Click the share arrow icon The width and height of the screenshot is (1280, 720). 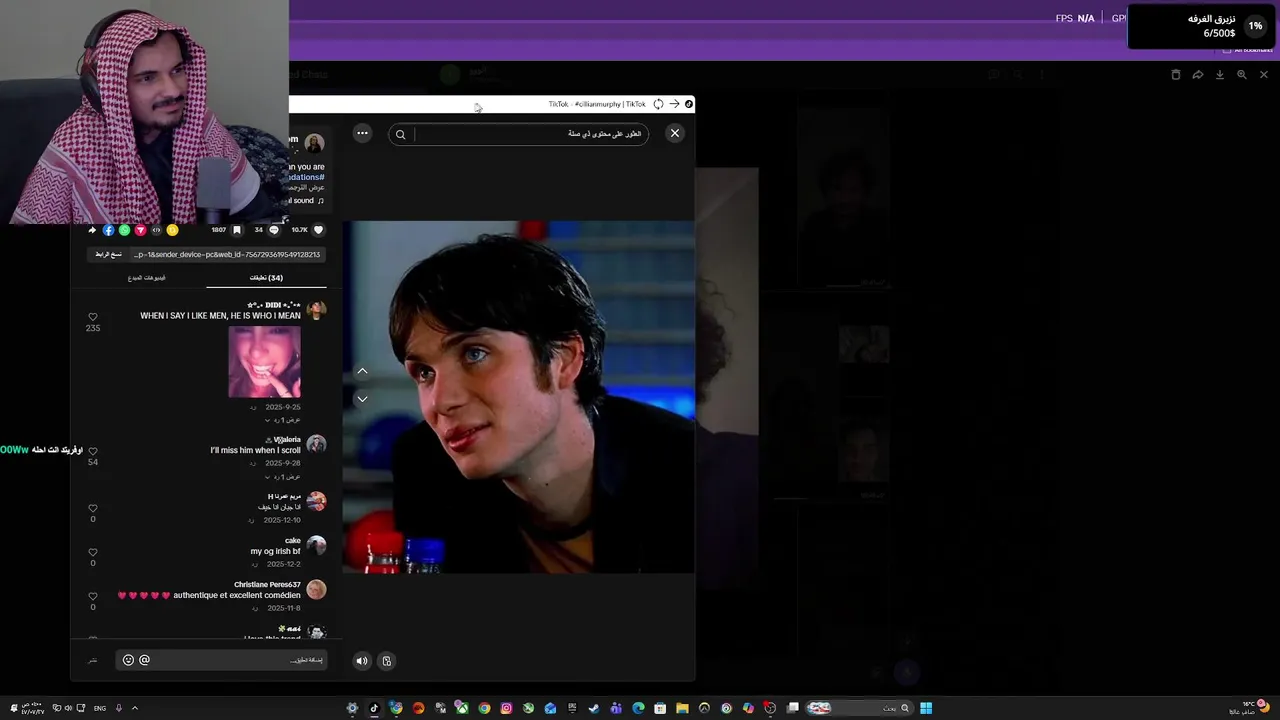click(92, 230)
